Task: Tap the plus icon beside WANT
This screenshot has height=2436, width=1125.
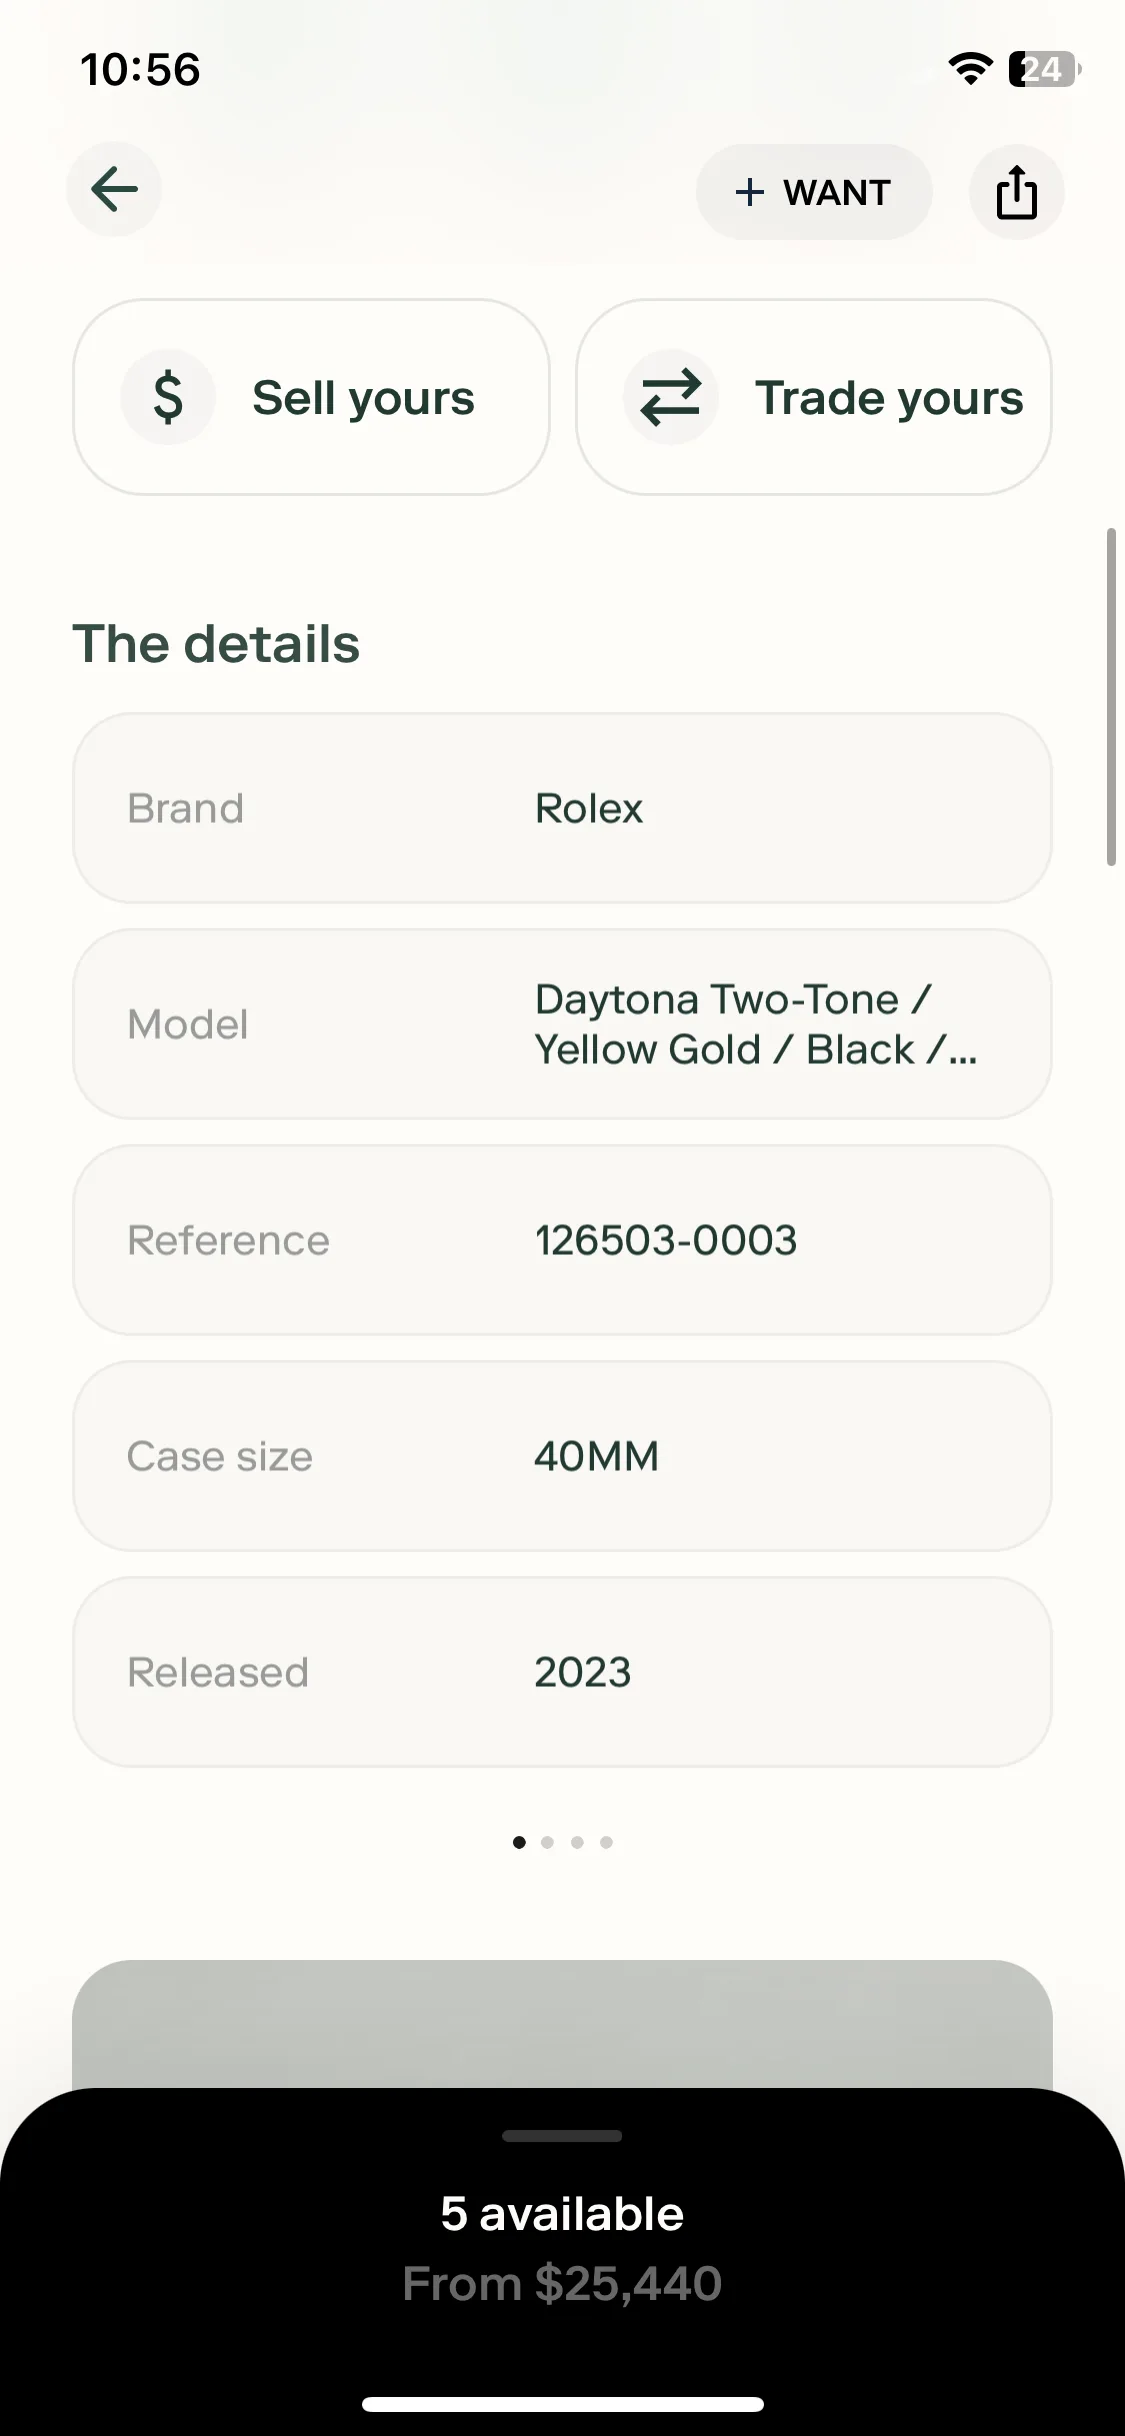Action: click(x=750, y=192)
